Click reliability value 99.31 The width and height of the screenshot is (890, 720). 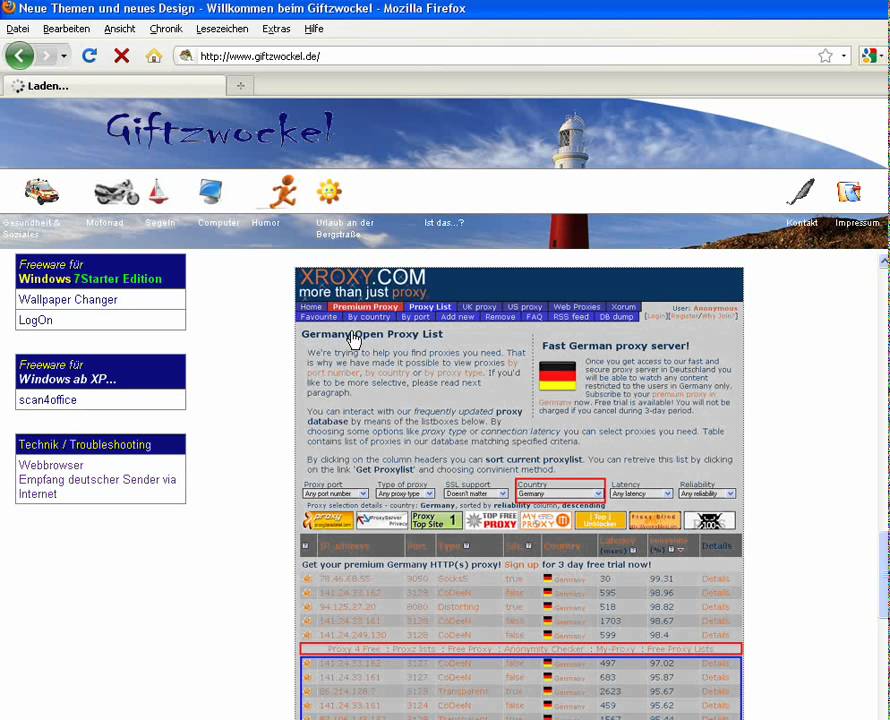(x=661, y=579)
